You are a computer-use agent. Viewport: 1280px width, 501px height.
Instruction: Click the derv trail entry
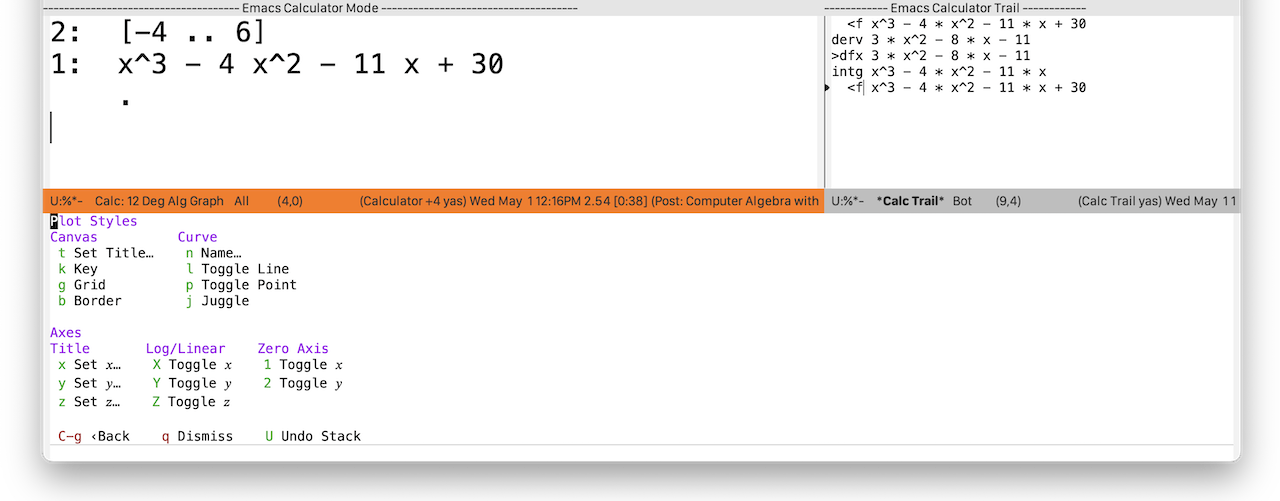click(x=931, y=40)
